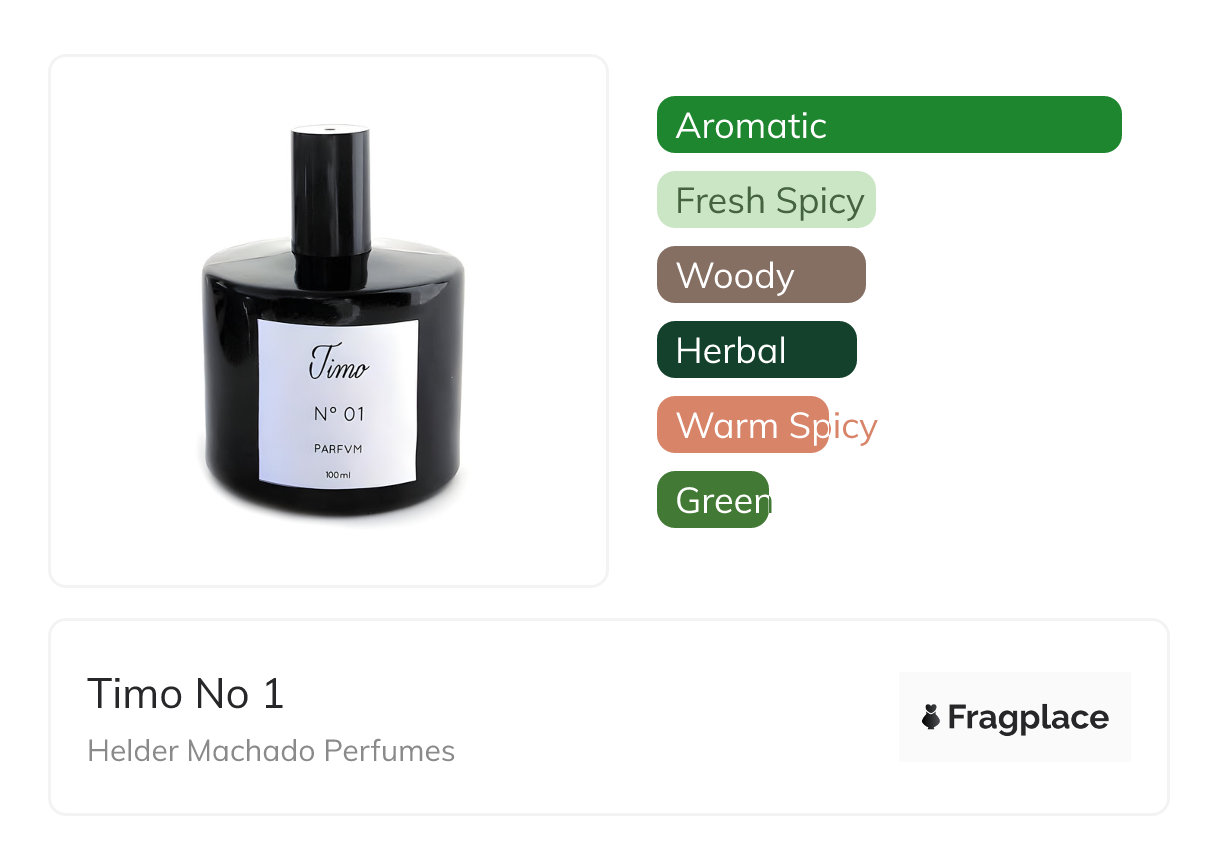This screenshot has width=1218, height=864.
Task: Open the Timo No 1 title
Action: (x=186, y=694)
